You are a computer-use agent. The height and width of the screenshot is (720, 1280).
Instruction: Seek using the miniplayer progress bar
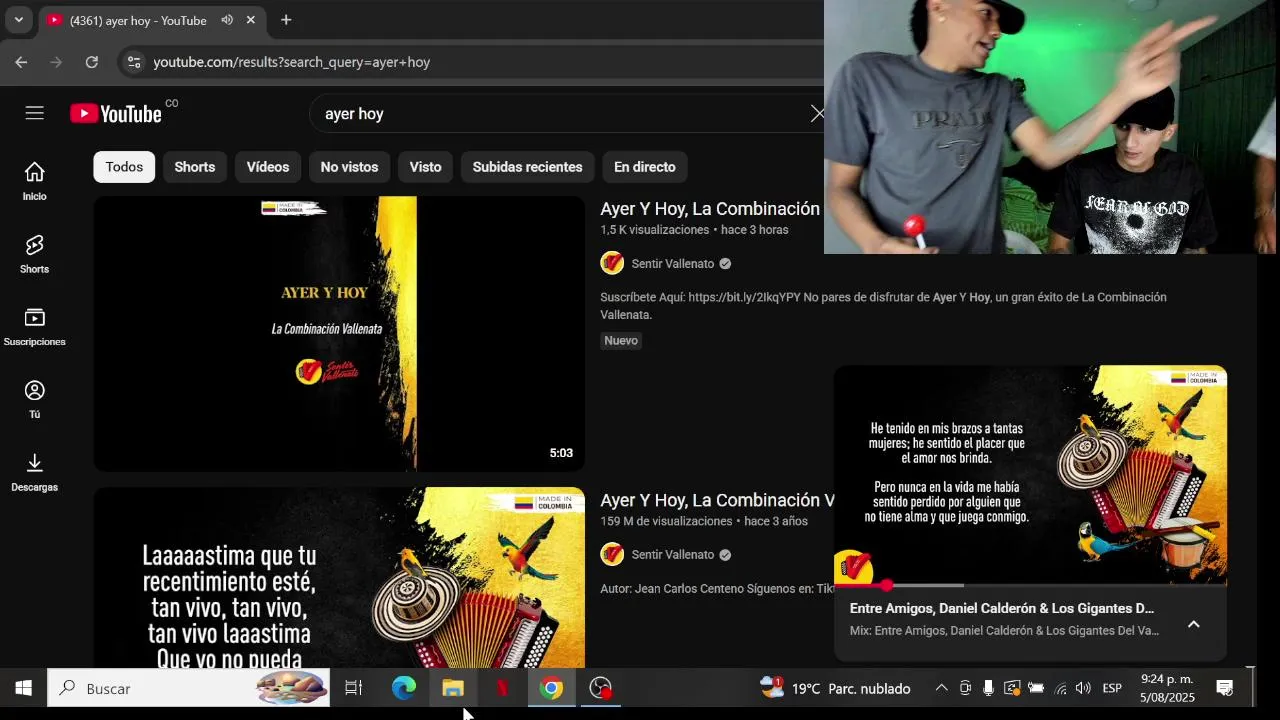[1030, 585]
